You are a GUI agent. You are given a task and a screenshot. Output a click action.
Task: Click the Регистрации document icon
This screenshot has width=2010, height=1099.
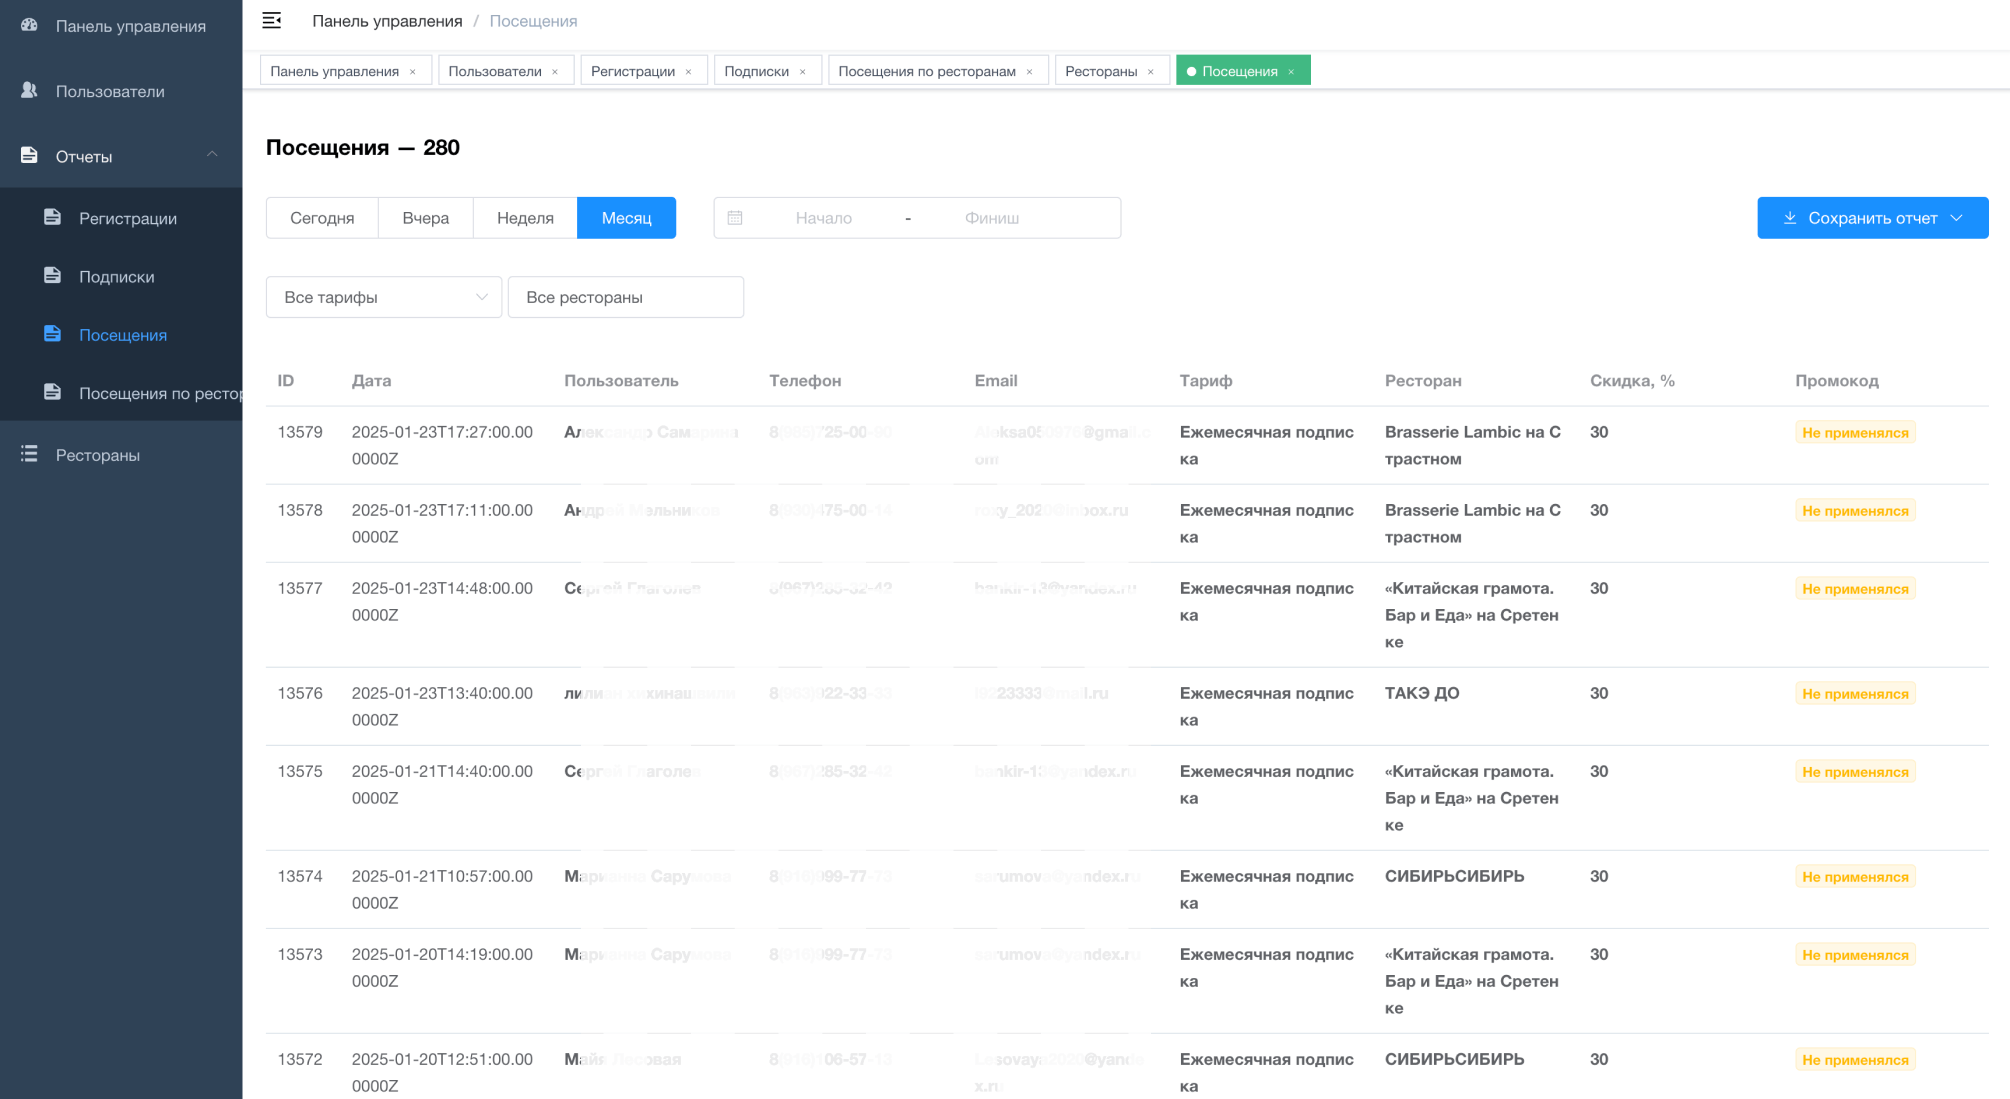point(53,217)
